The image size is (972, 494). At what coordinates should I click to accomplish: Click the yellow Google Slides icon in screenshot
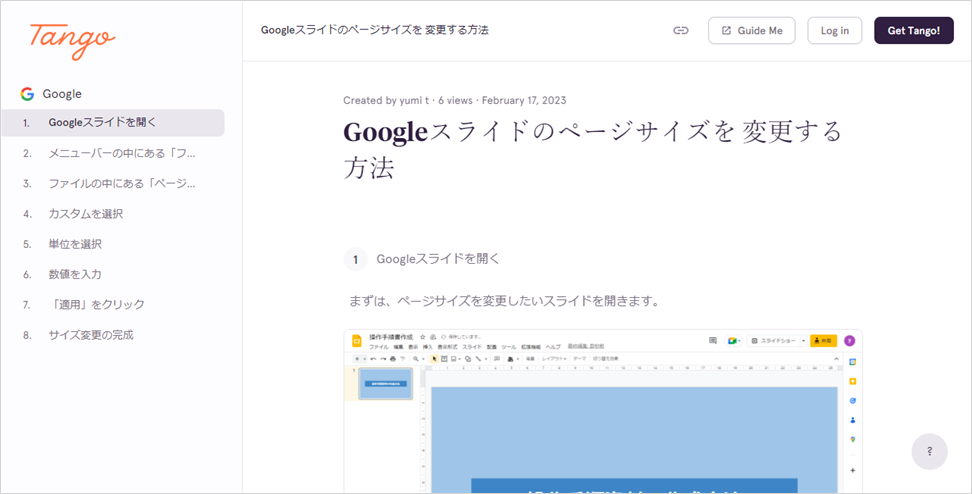point(356,341)
